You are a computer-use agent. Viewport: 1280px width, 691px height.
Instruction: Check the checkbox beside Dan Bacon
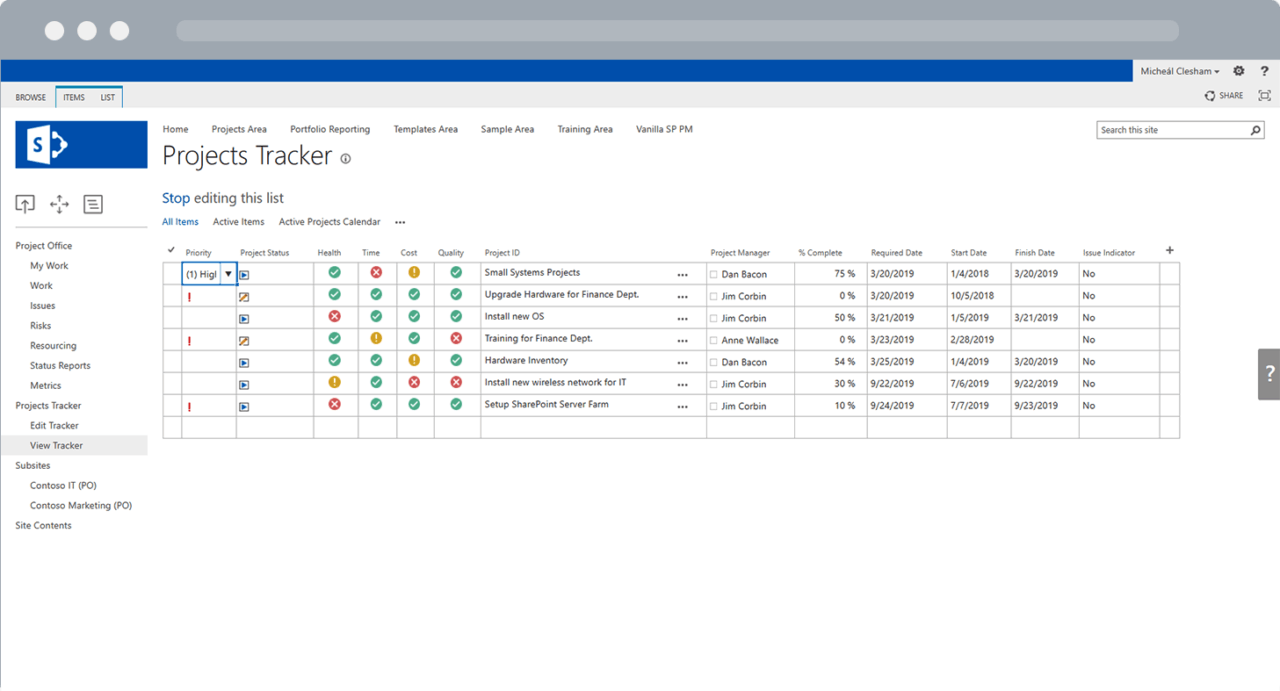click(715, 273)
